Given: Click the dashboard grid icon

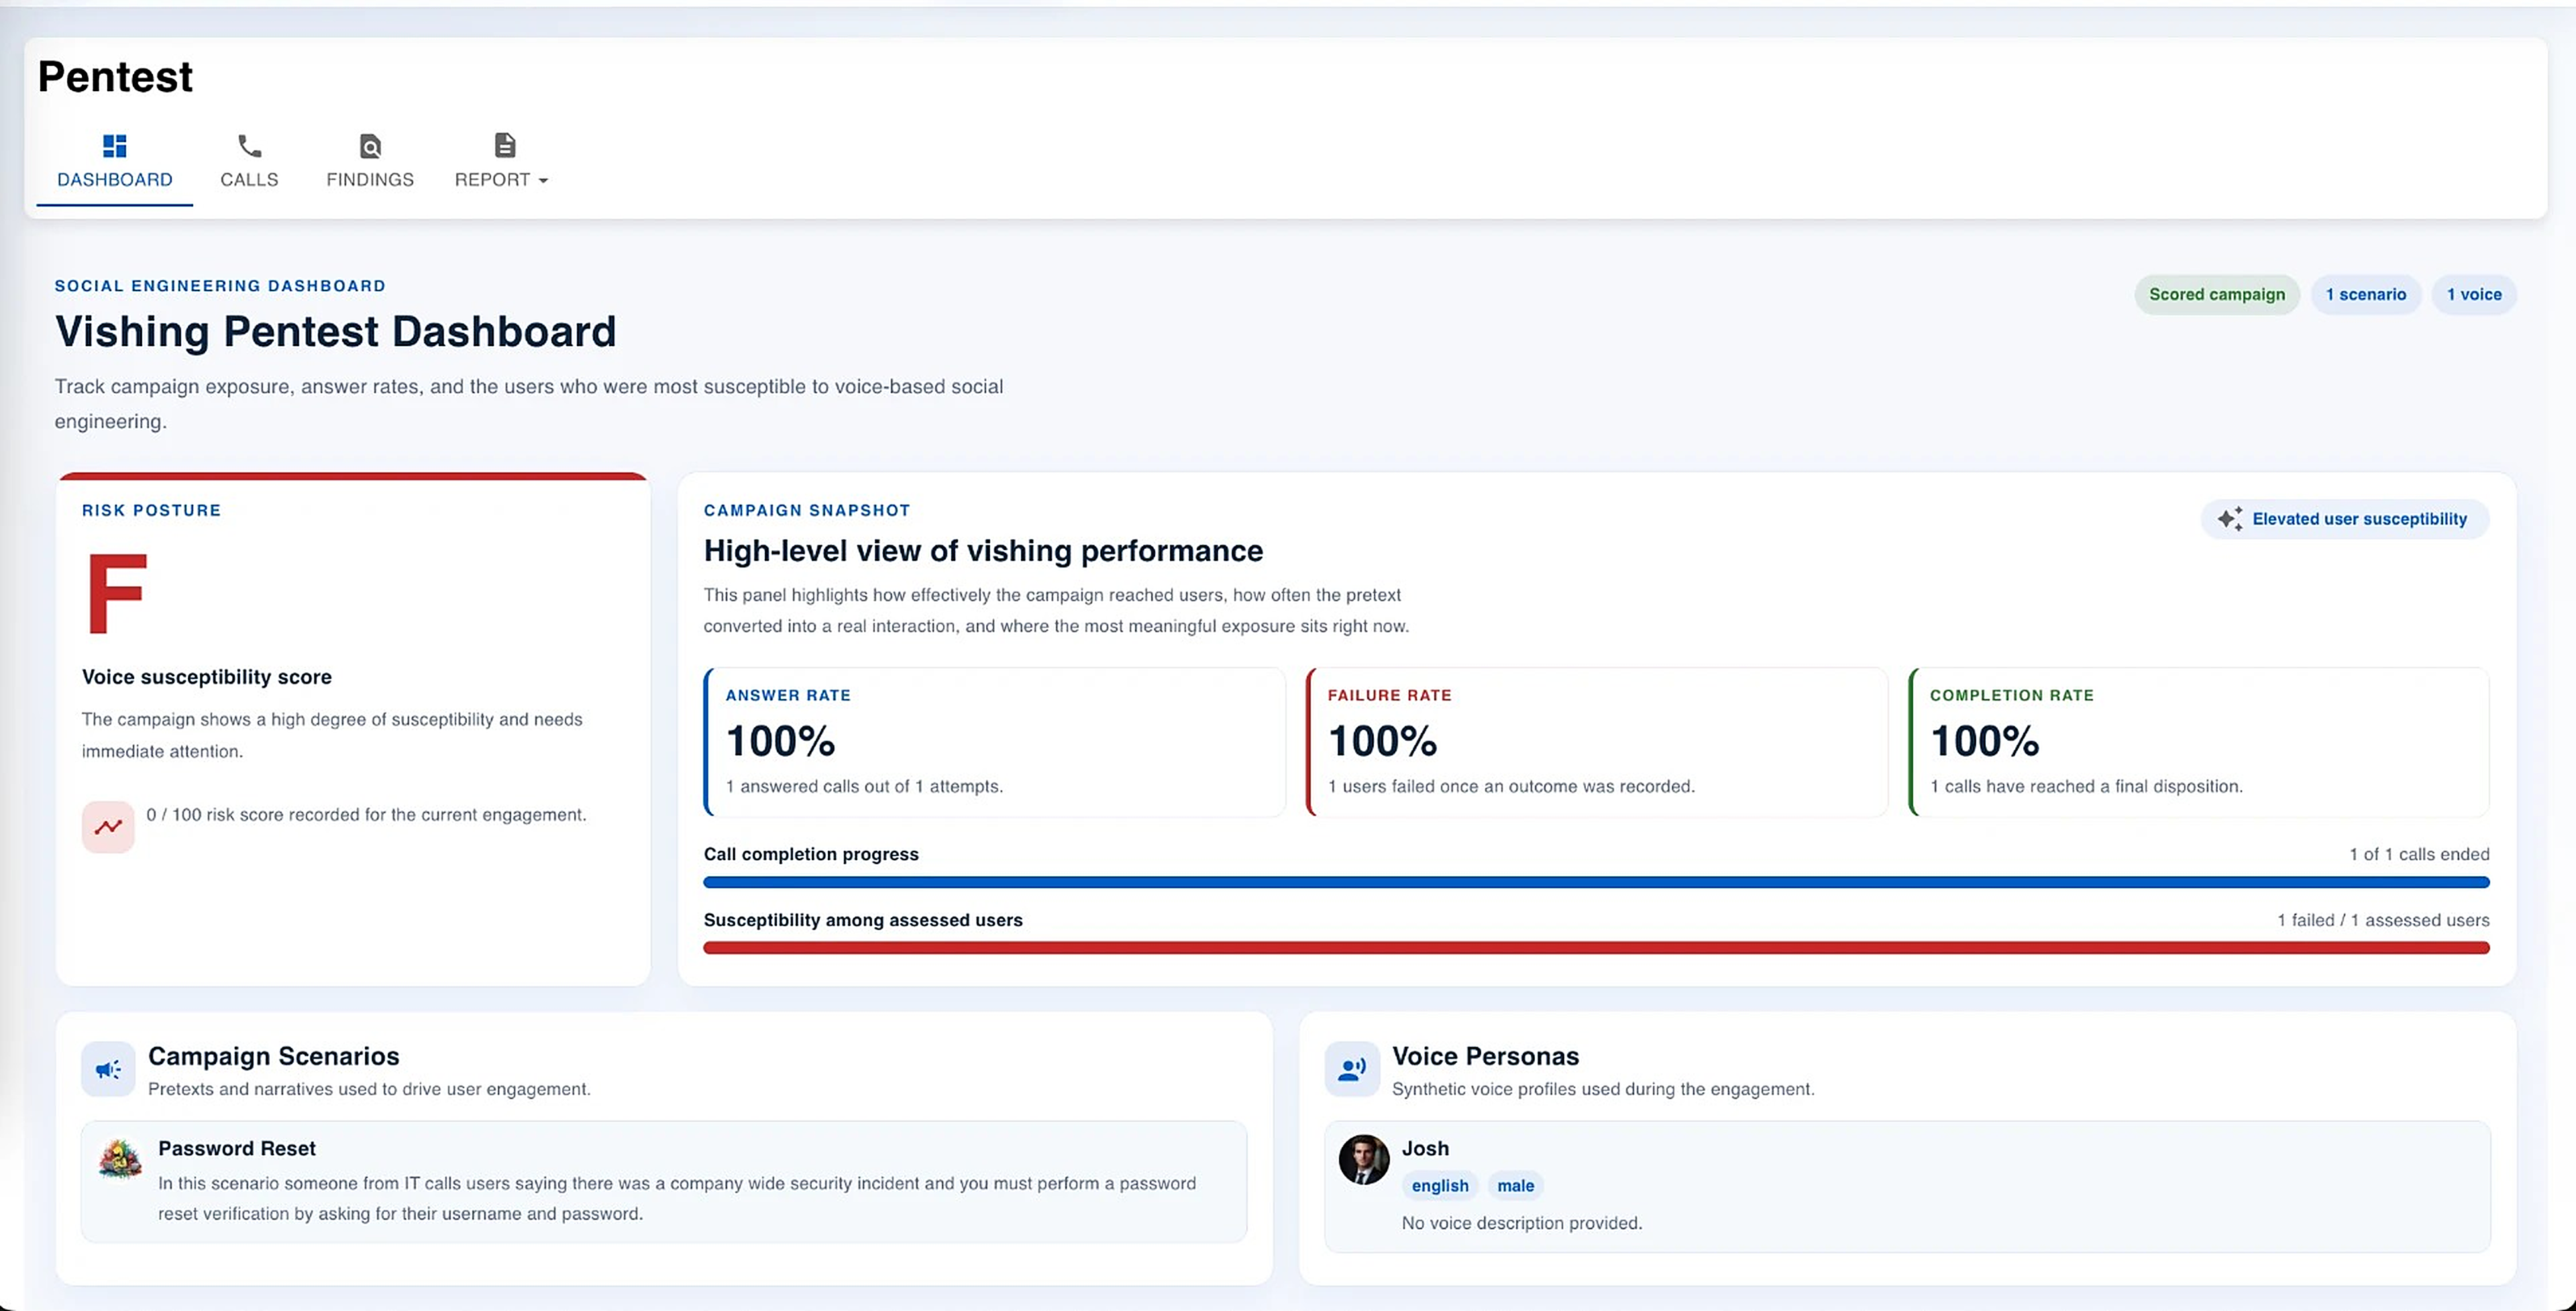Looking at the screenshot, I should pos(115,146).
